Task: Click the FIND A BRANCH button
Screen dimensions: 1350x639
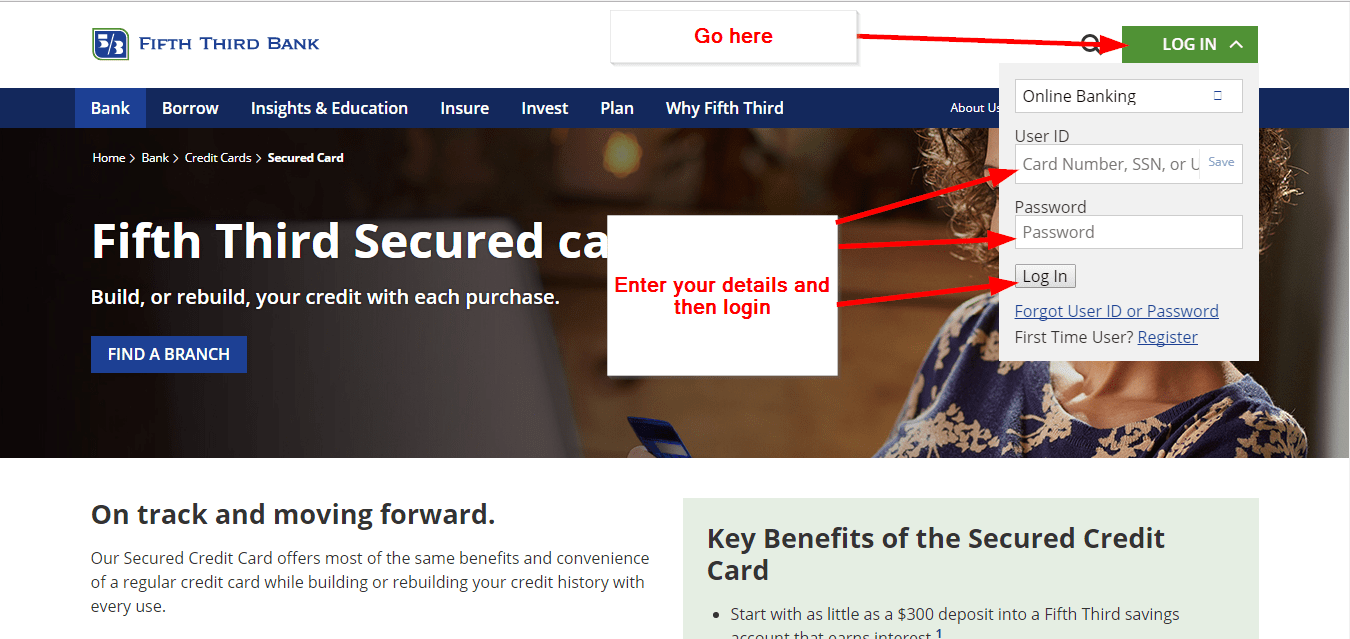Action: click(x=169, y=354)
